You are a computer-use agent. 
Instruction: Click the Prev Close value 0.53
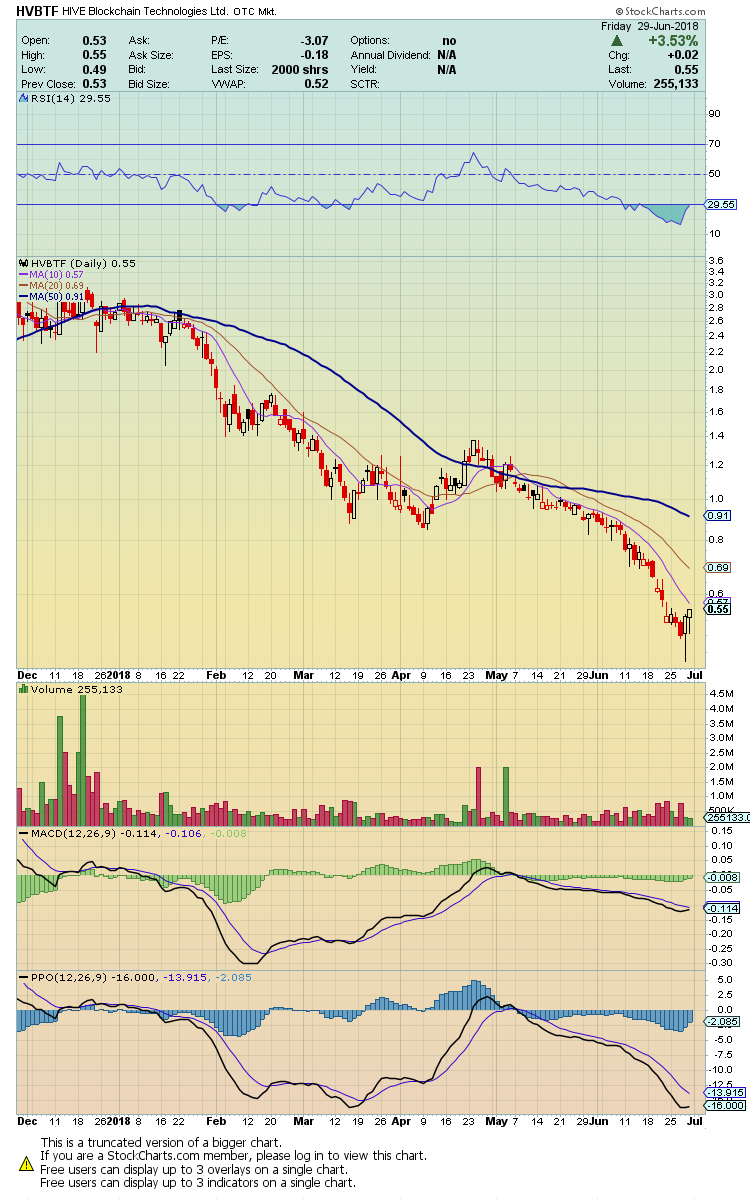(92, 85)
